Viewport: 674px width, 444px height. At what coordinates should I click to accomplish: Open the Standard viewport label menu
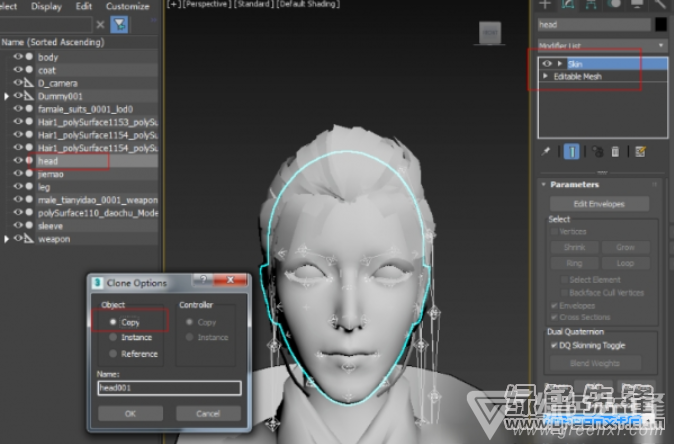click(254, 4)
